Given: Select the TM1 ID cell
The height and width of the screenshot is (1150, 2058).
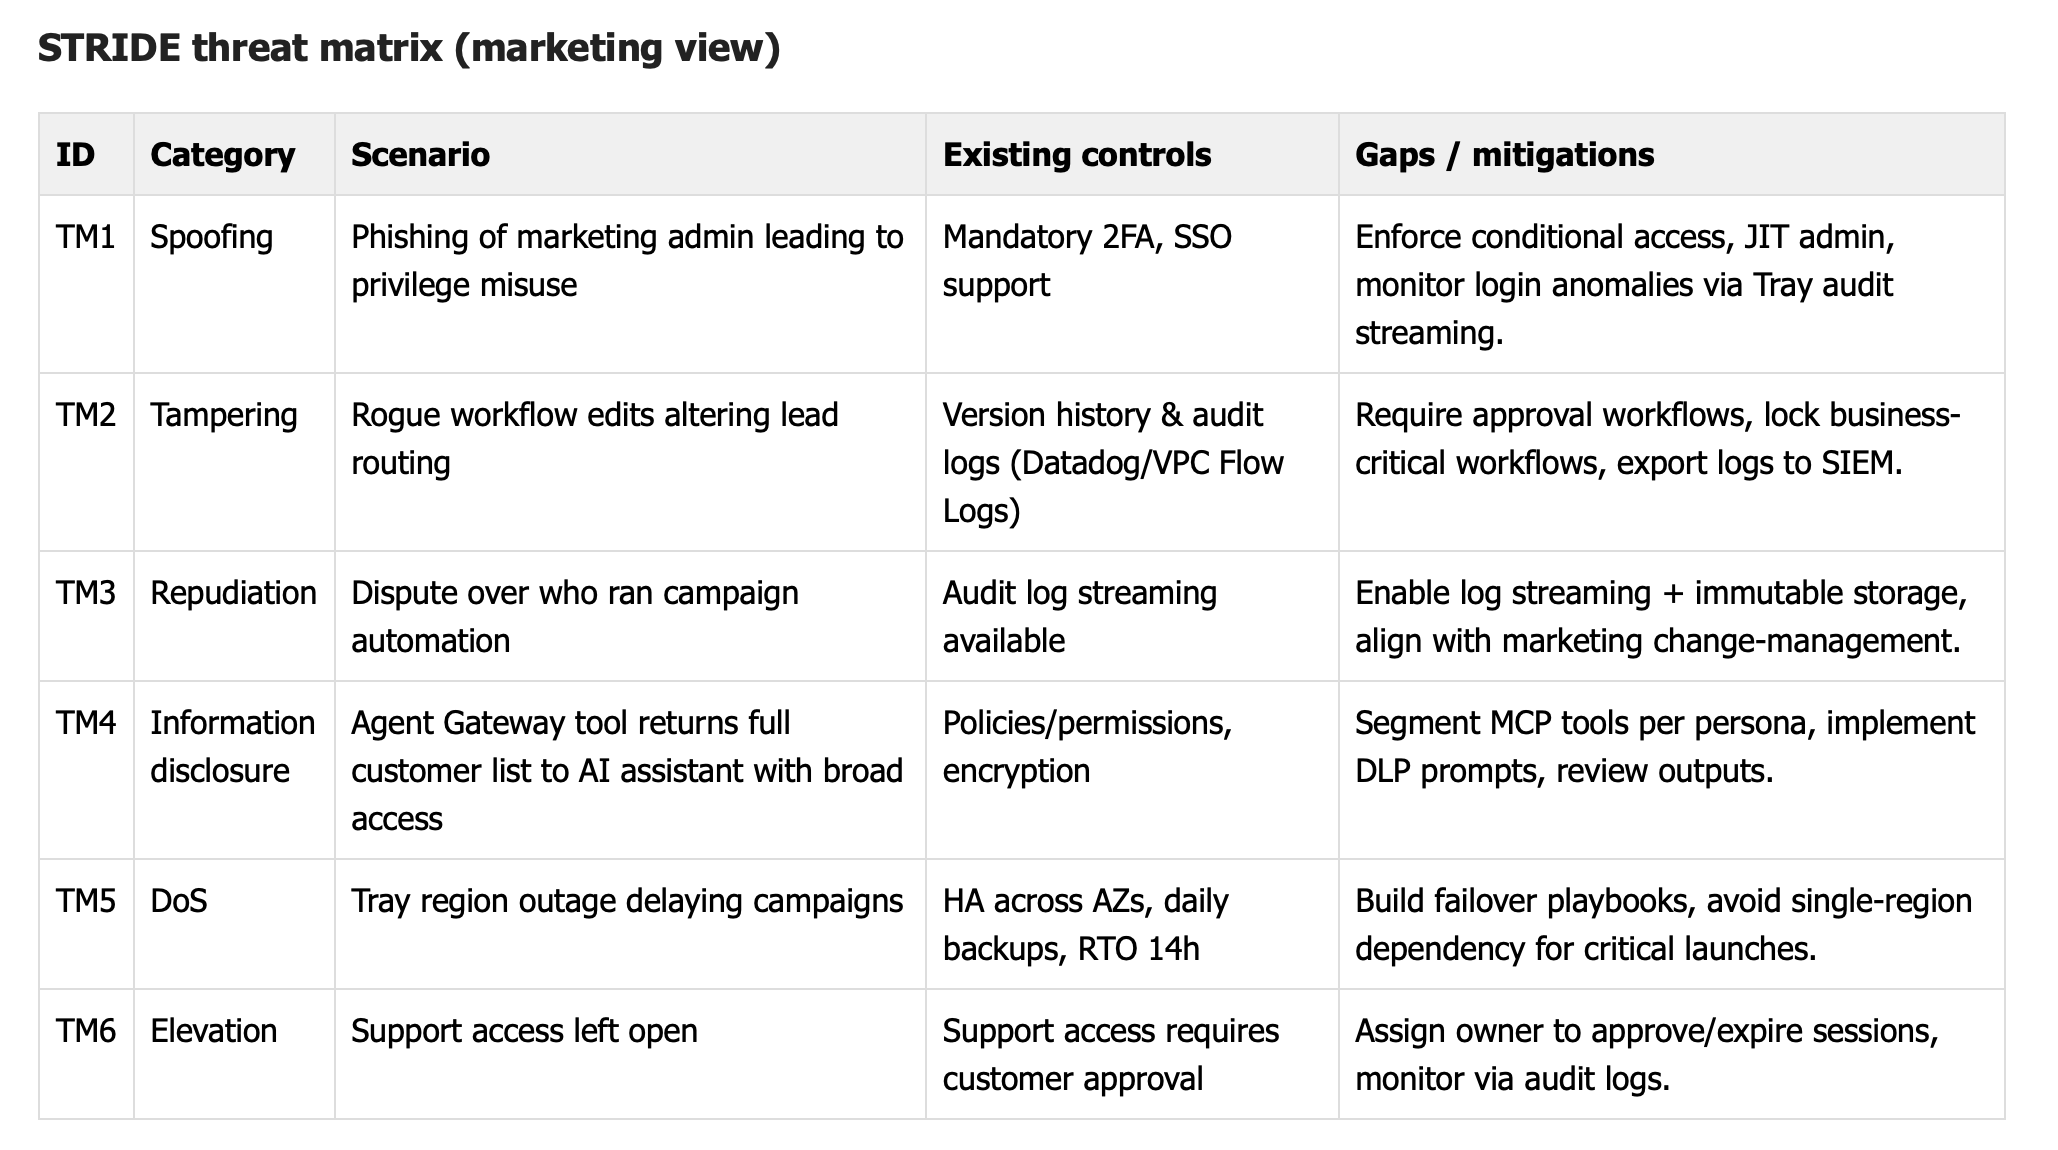Looking at the screenshot, I should [85, 237].
